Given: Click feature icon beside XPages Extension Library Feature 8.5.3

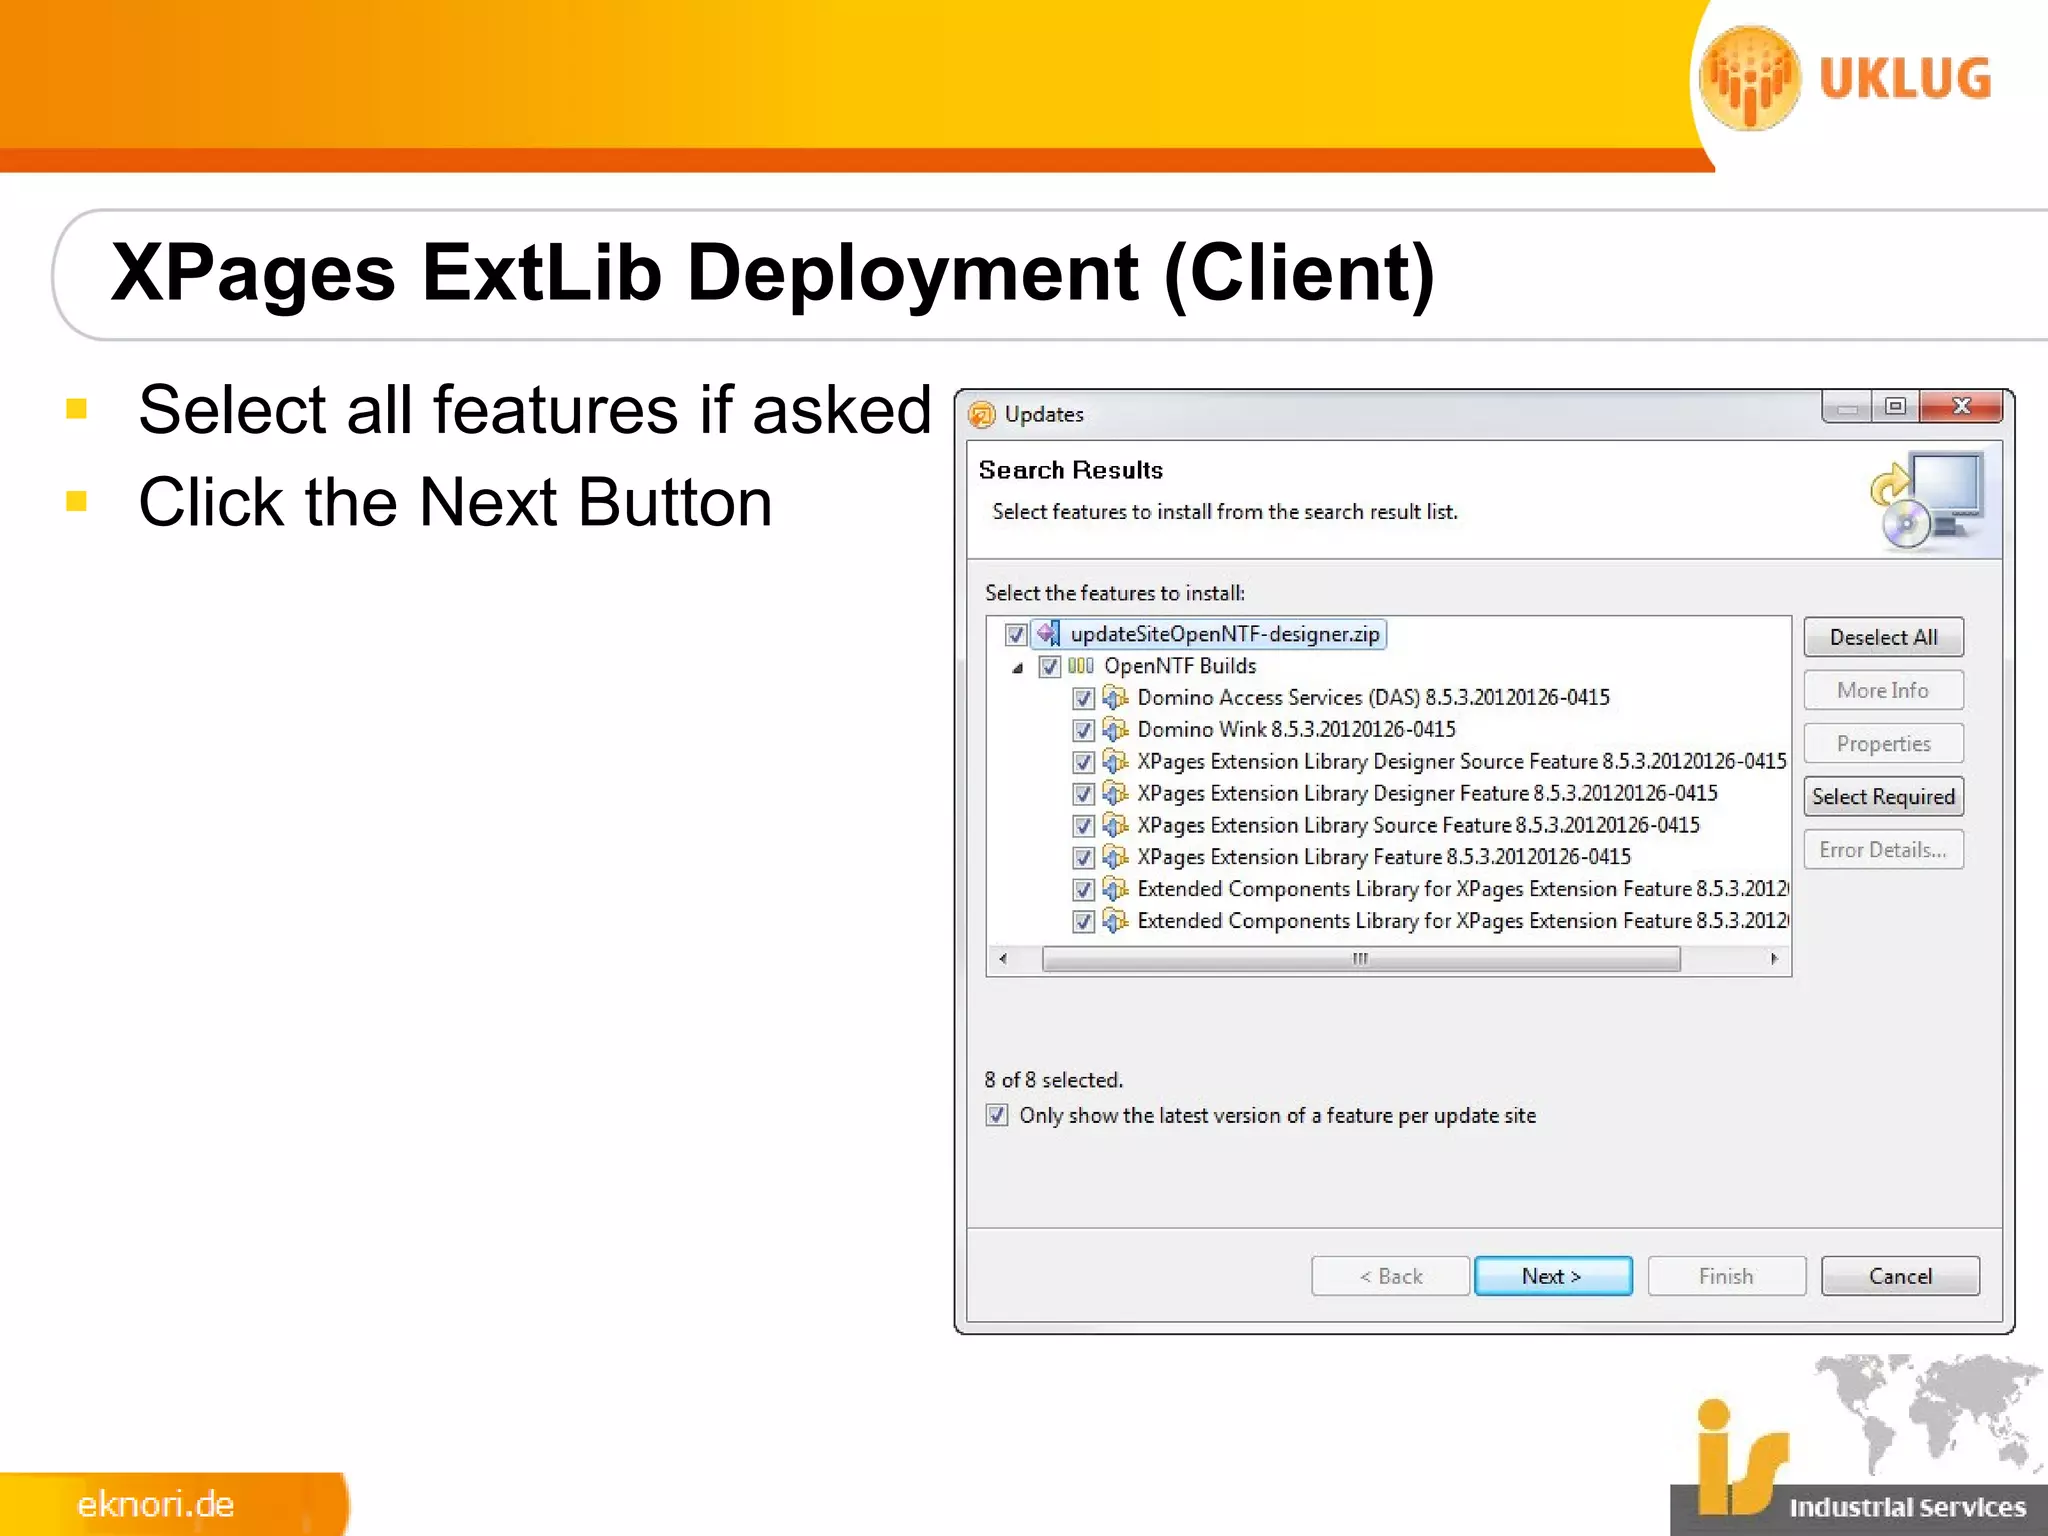Looking at the screenshot, I should pyautogui.click(x=1115, y=857).
